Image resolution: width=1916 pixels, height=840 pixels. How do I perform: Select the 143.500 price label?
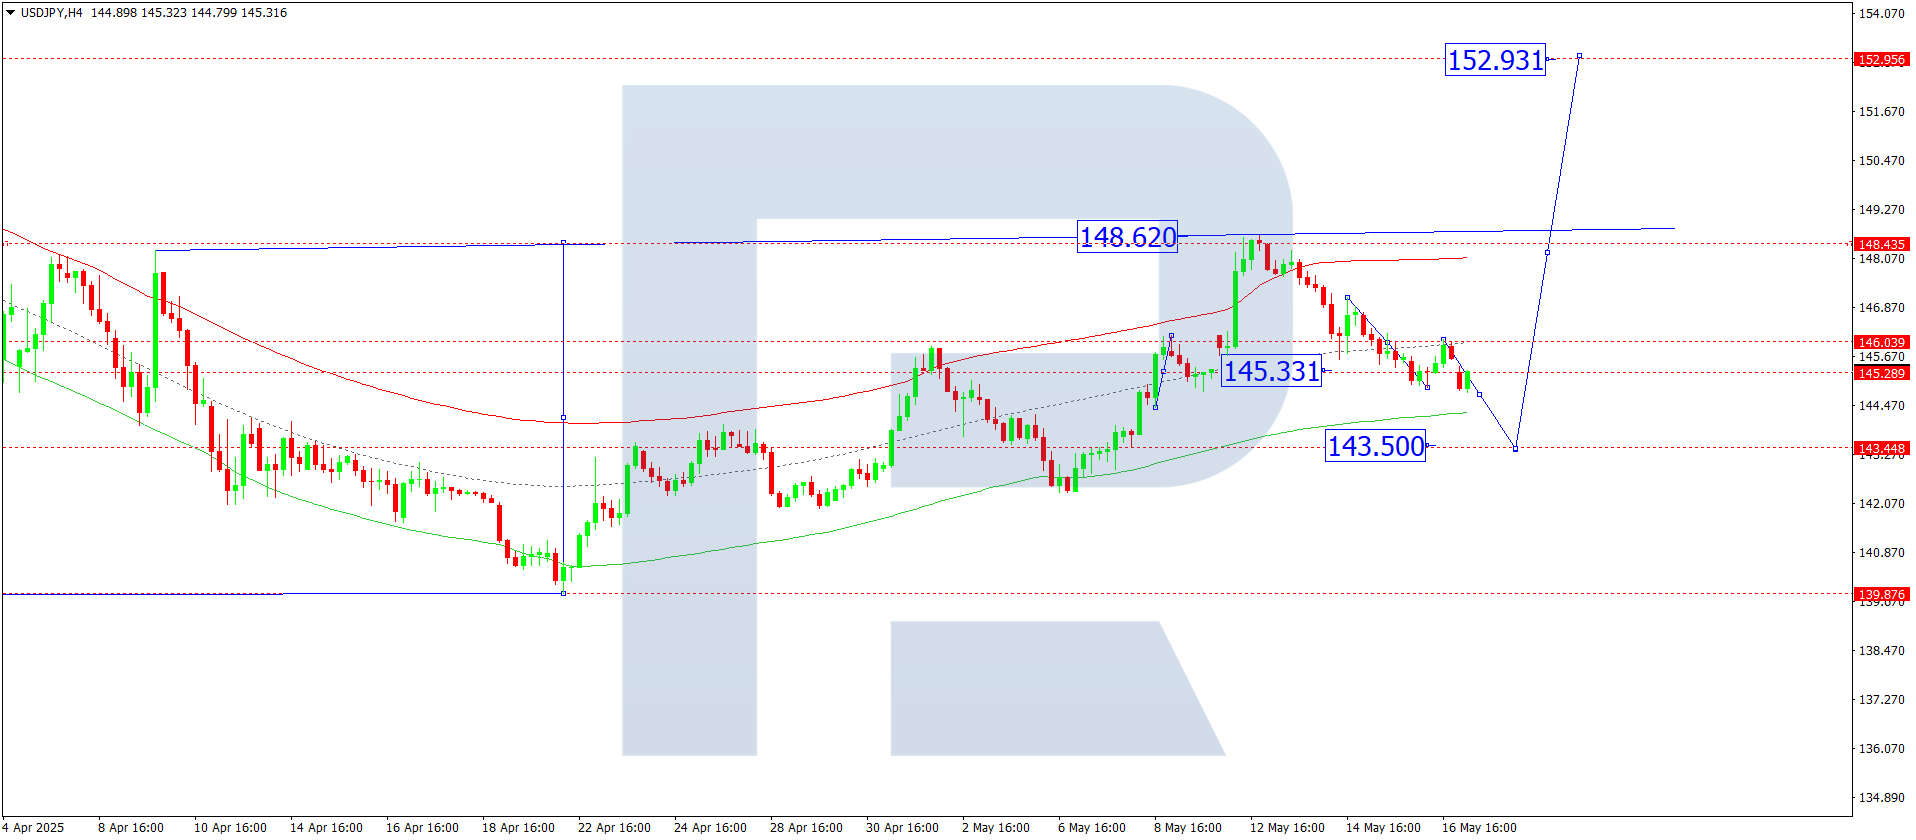(1376, 446)
